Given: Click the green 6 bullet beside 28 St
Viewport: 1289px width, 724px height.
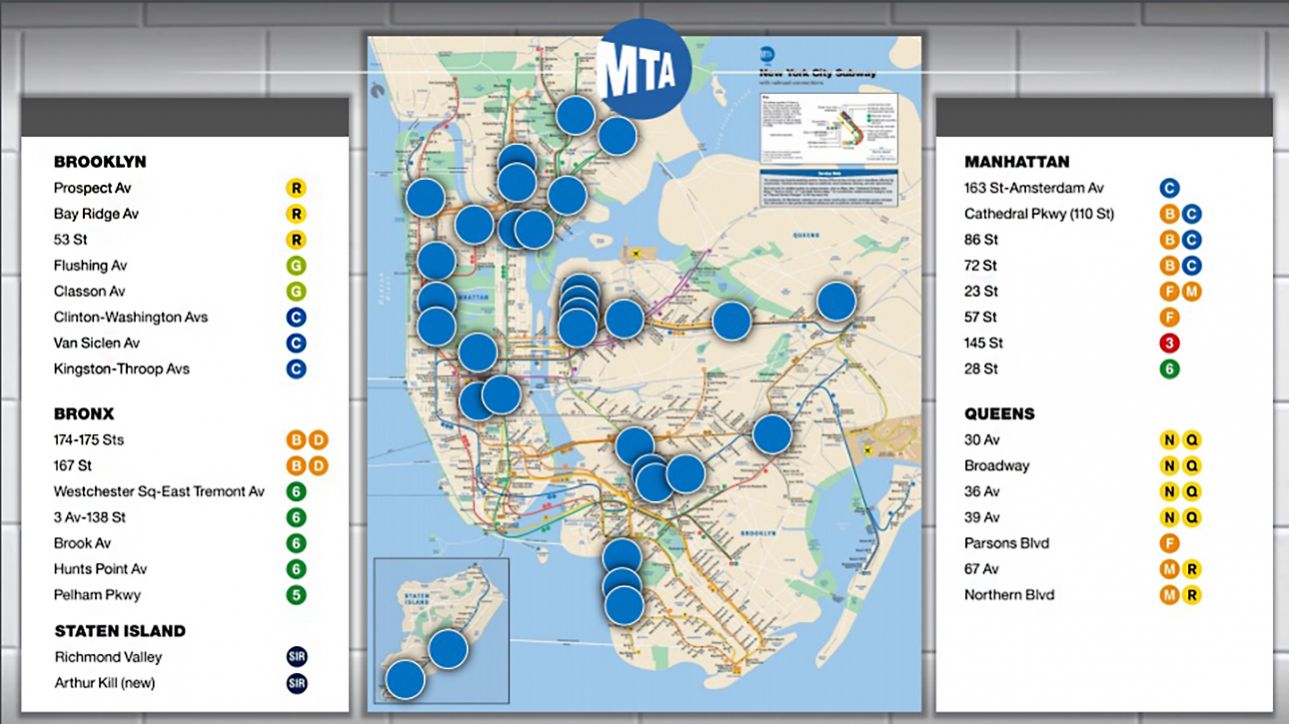Looking at the screenshot, I should pos(1169,369).
